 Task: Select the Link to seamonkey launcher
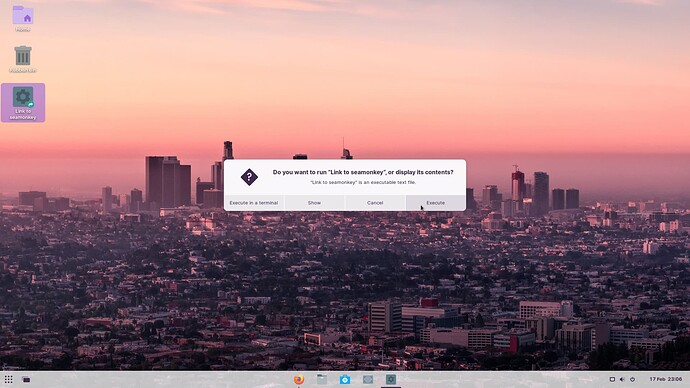pos(23,102)
